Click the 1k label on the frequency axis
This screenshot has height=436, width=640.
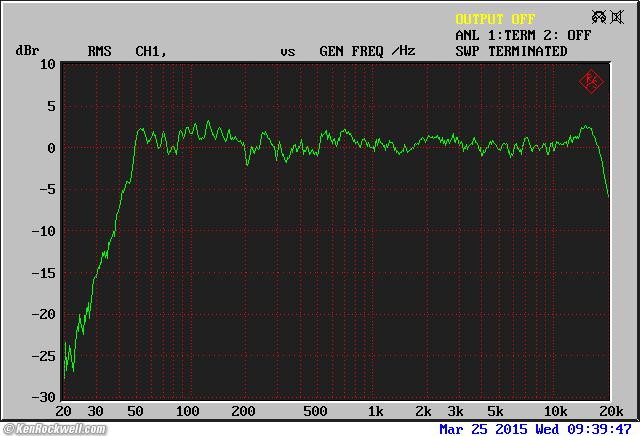point(376,411)
